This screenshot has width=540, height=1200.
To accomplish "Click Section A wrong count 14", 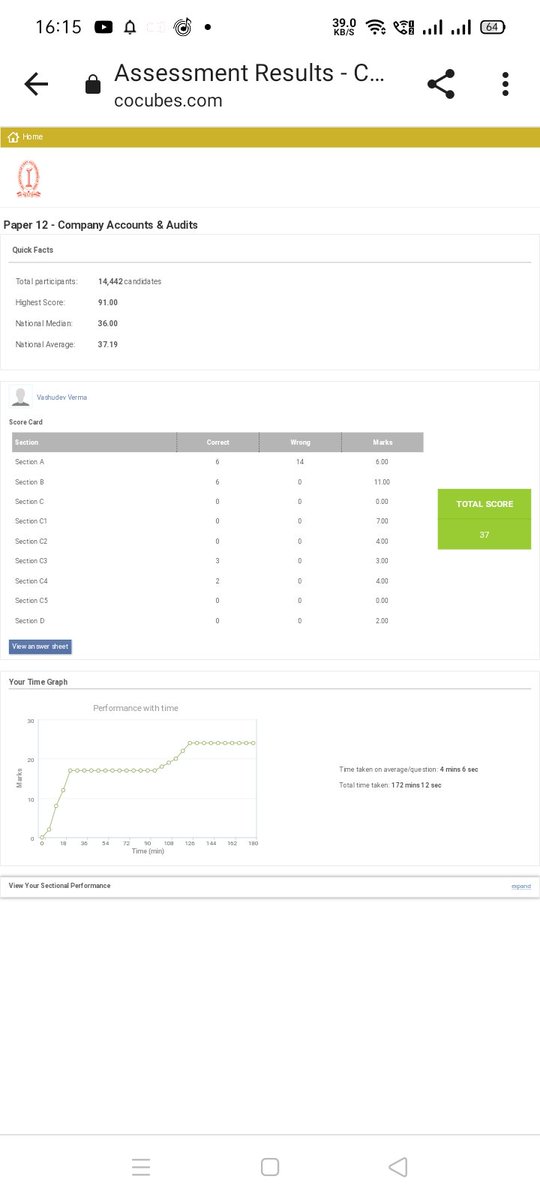I will (x=300, y=462).
